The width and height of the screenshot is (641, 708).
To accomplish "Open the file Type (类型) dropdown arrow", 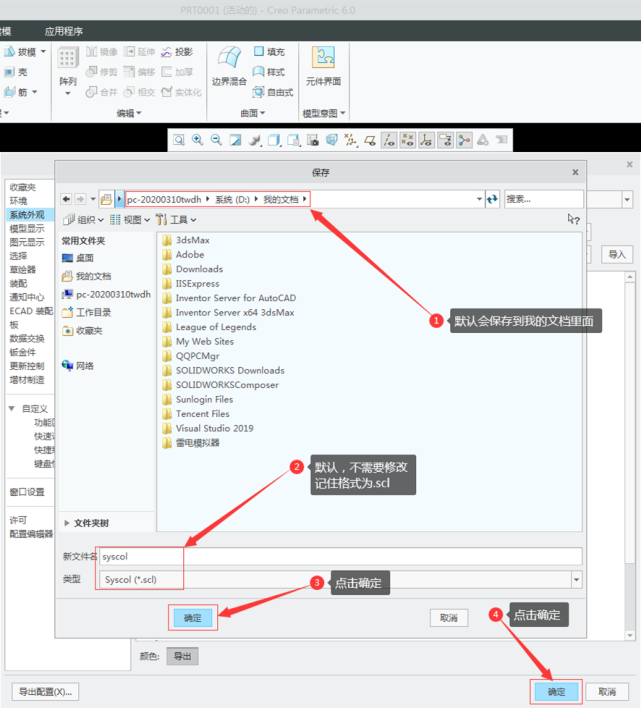I will (x=576, y=580).
